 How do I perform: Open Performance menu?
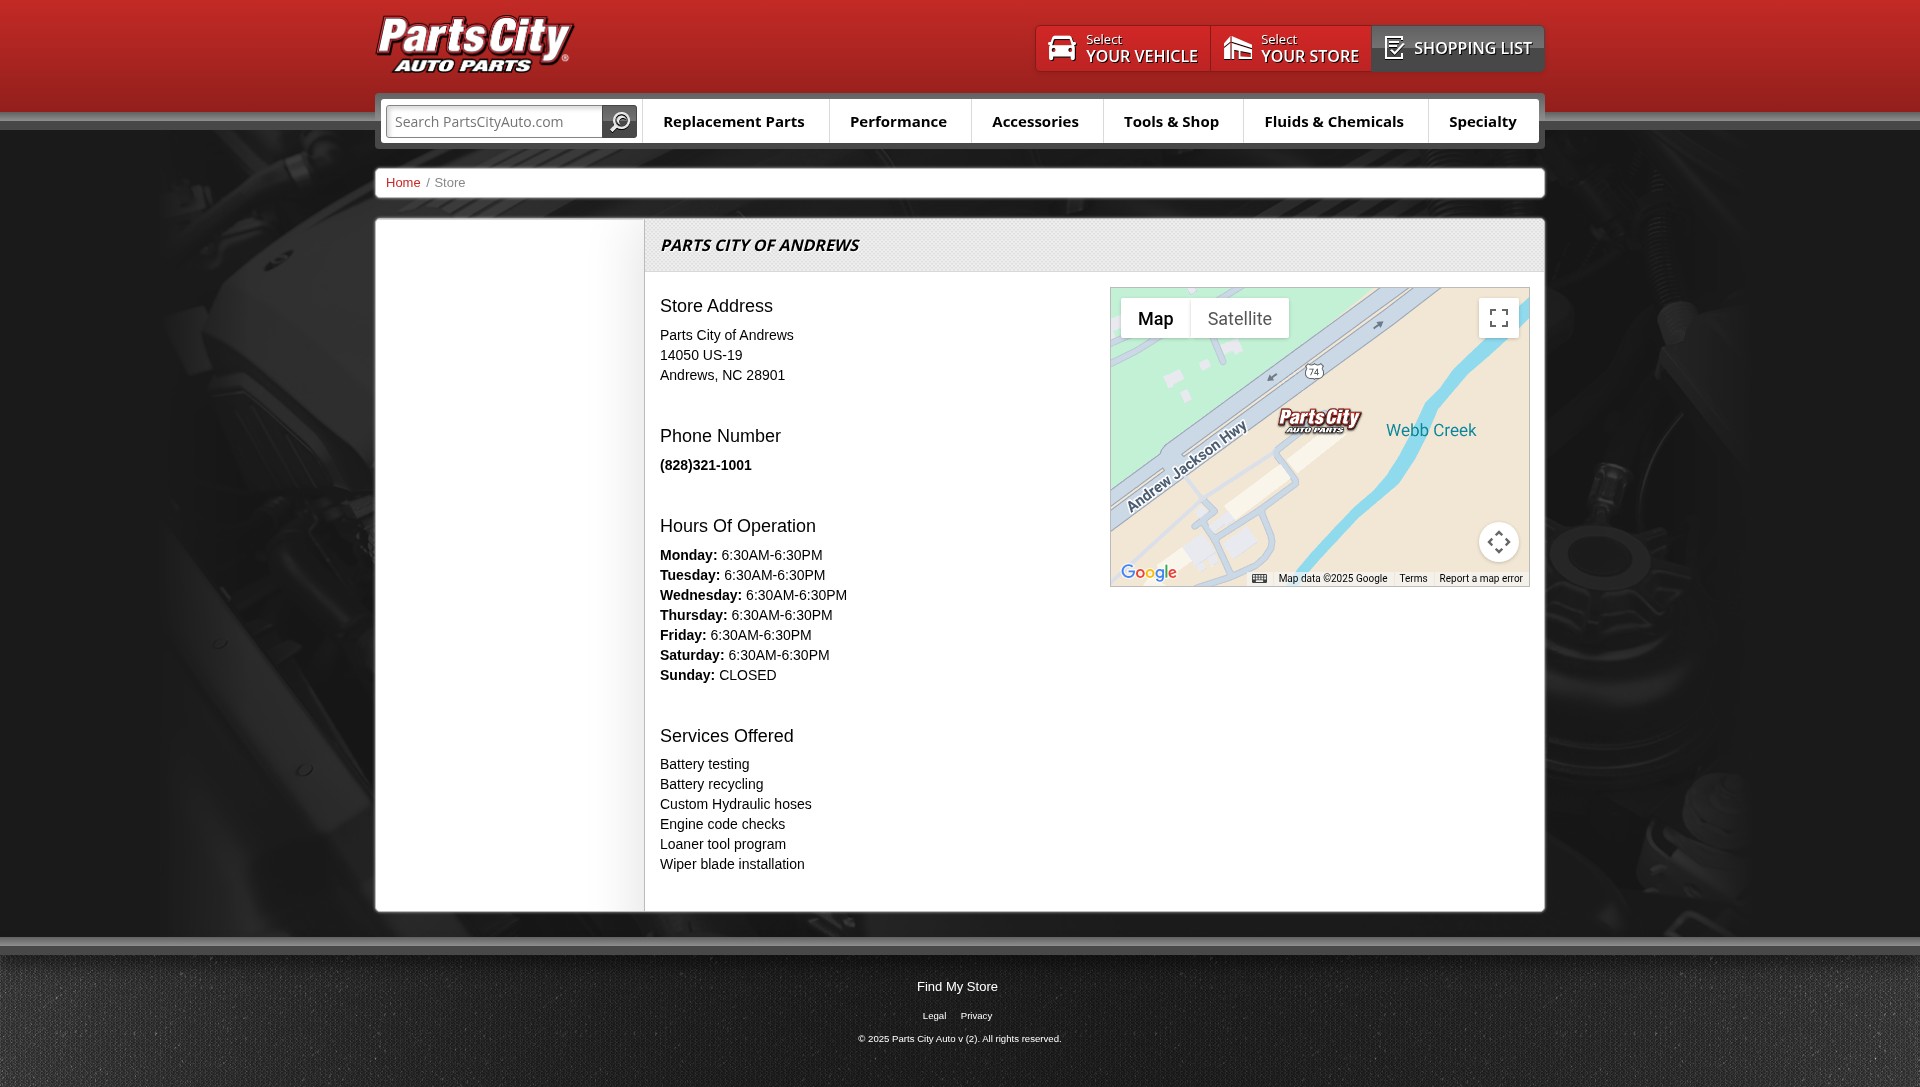(x=898, y=121)
